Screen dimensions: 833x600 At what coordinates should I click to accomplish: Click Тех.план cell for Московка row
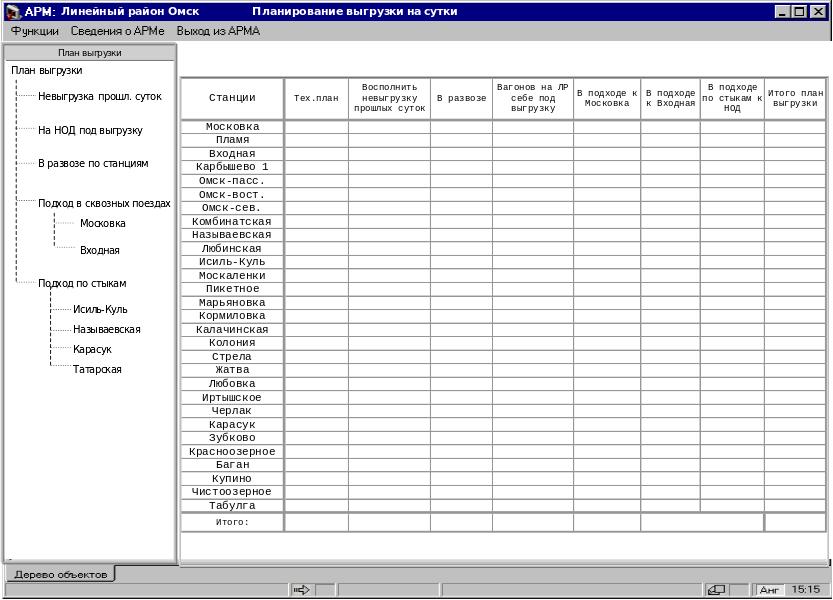click(x=317, y=126)
